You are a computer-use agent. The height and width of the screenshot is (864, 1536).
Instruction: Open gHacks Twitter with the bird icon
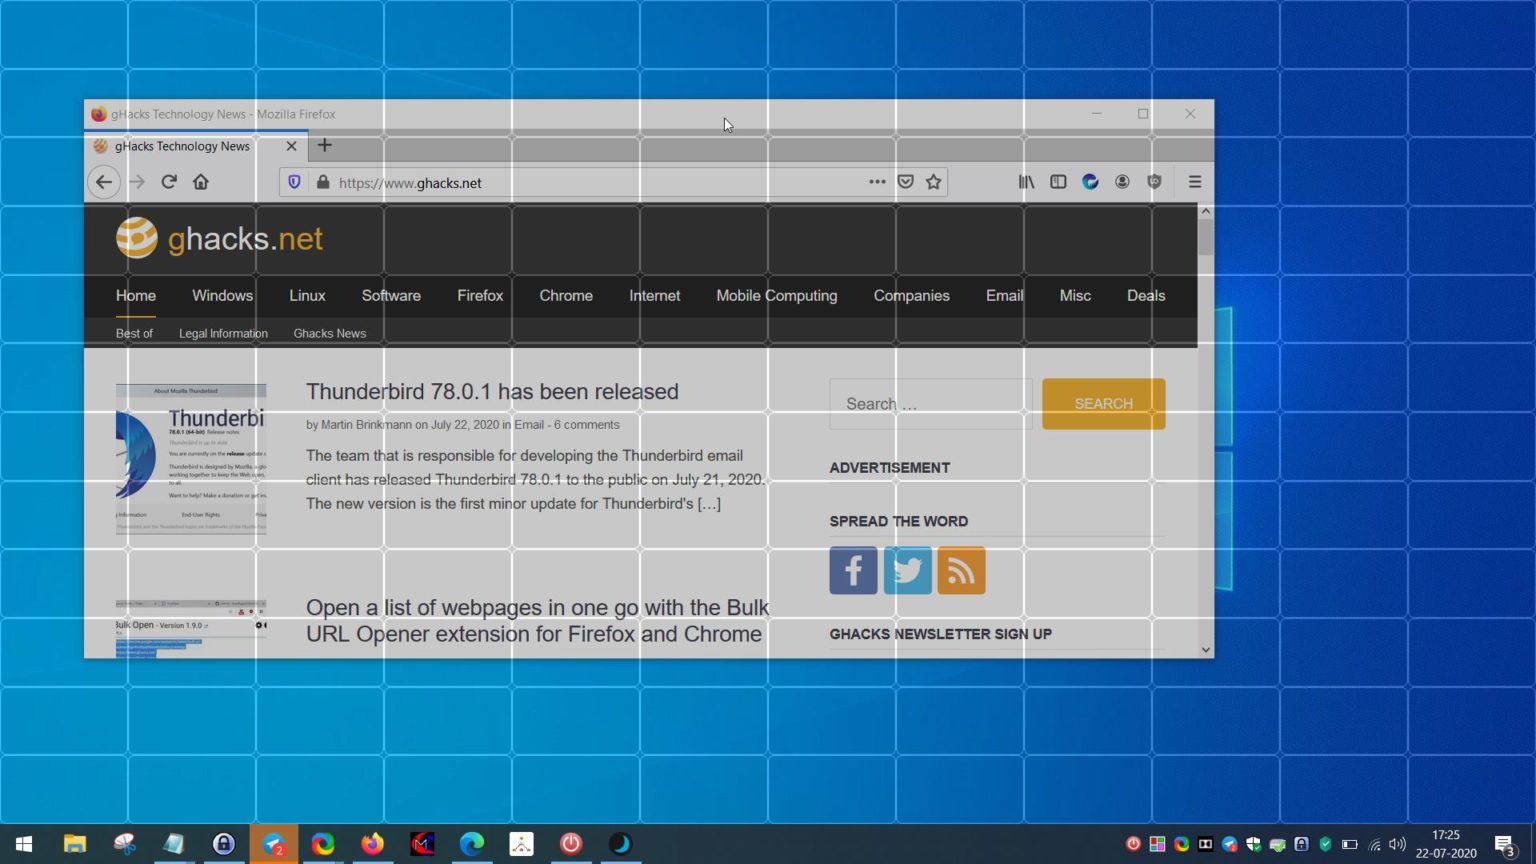click(x=907, y=570)
